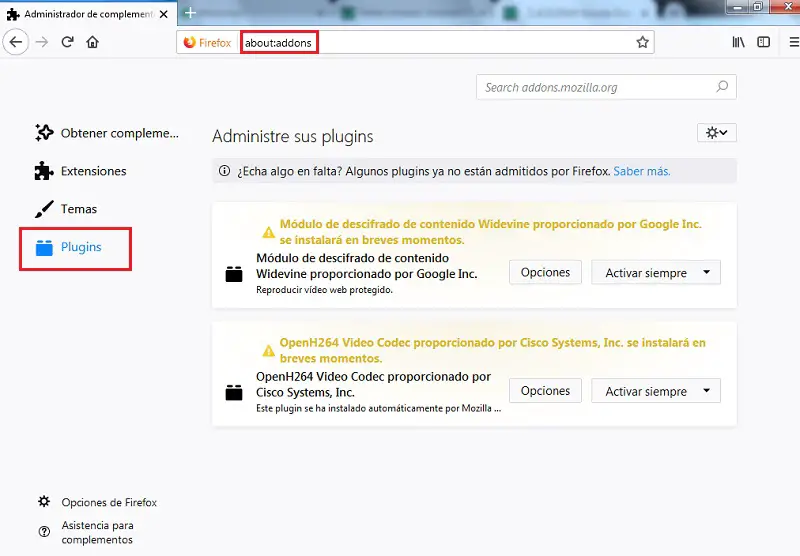The width and height of the screenshot is (800, 556).
Task: Expand Activar siempre dropdown for OpenH264
Action: pyautogui.click(x=656, y=391)
